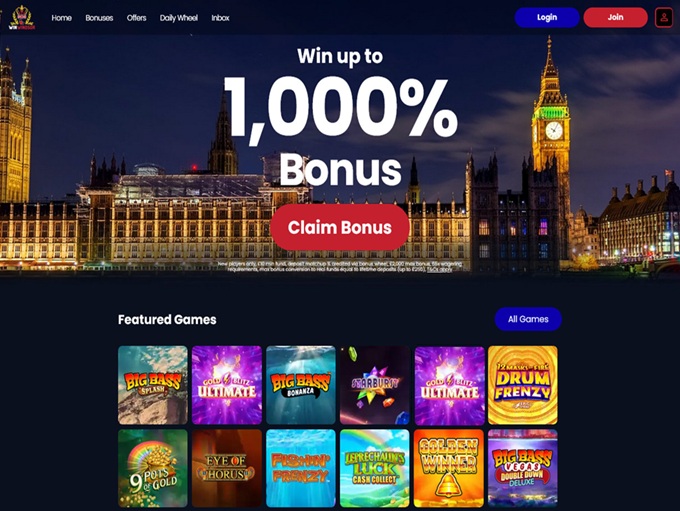
Task: Launch Big Bass Vegas Double Down Deluxe
Action: (x=523, y=468)
